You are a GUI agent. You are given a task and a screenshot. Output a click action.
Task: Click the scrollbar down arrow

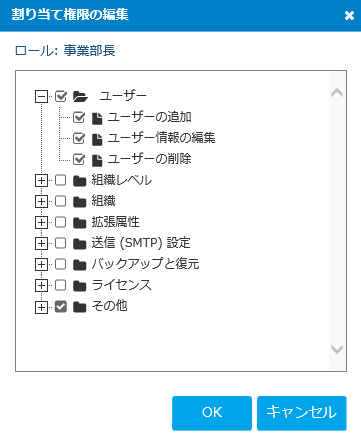click(337, 349)
